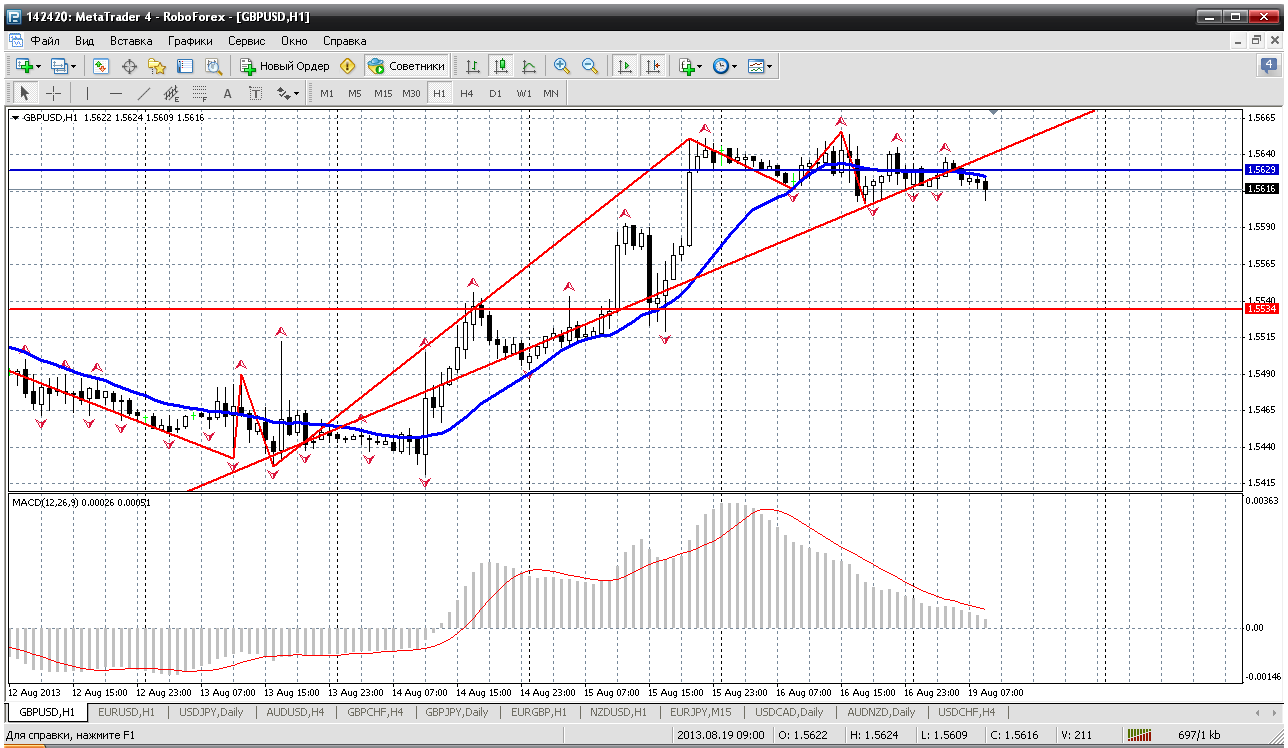The height and width of the screenshot is (748, 1288).
Task: Zoom out of the chart
Action: pyautogui.click(x=590, y=66)
